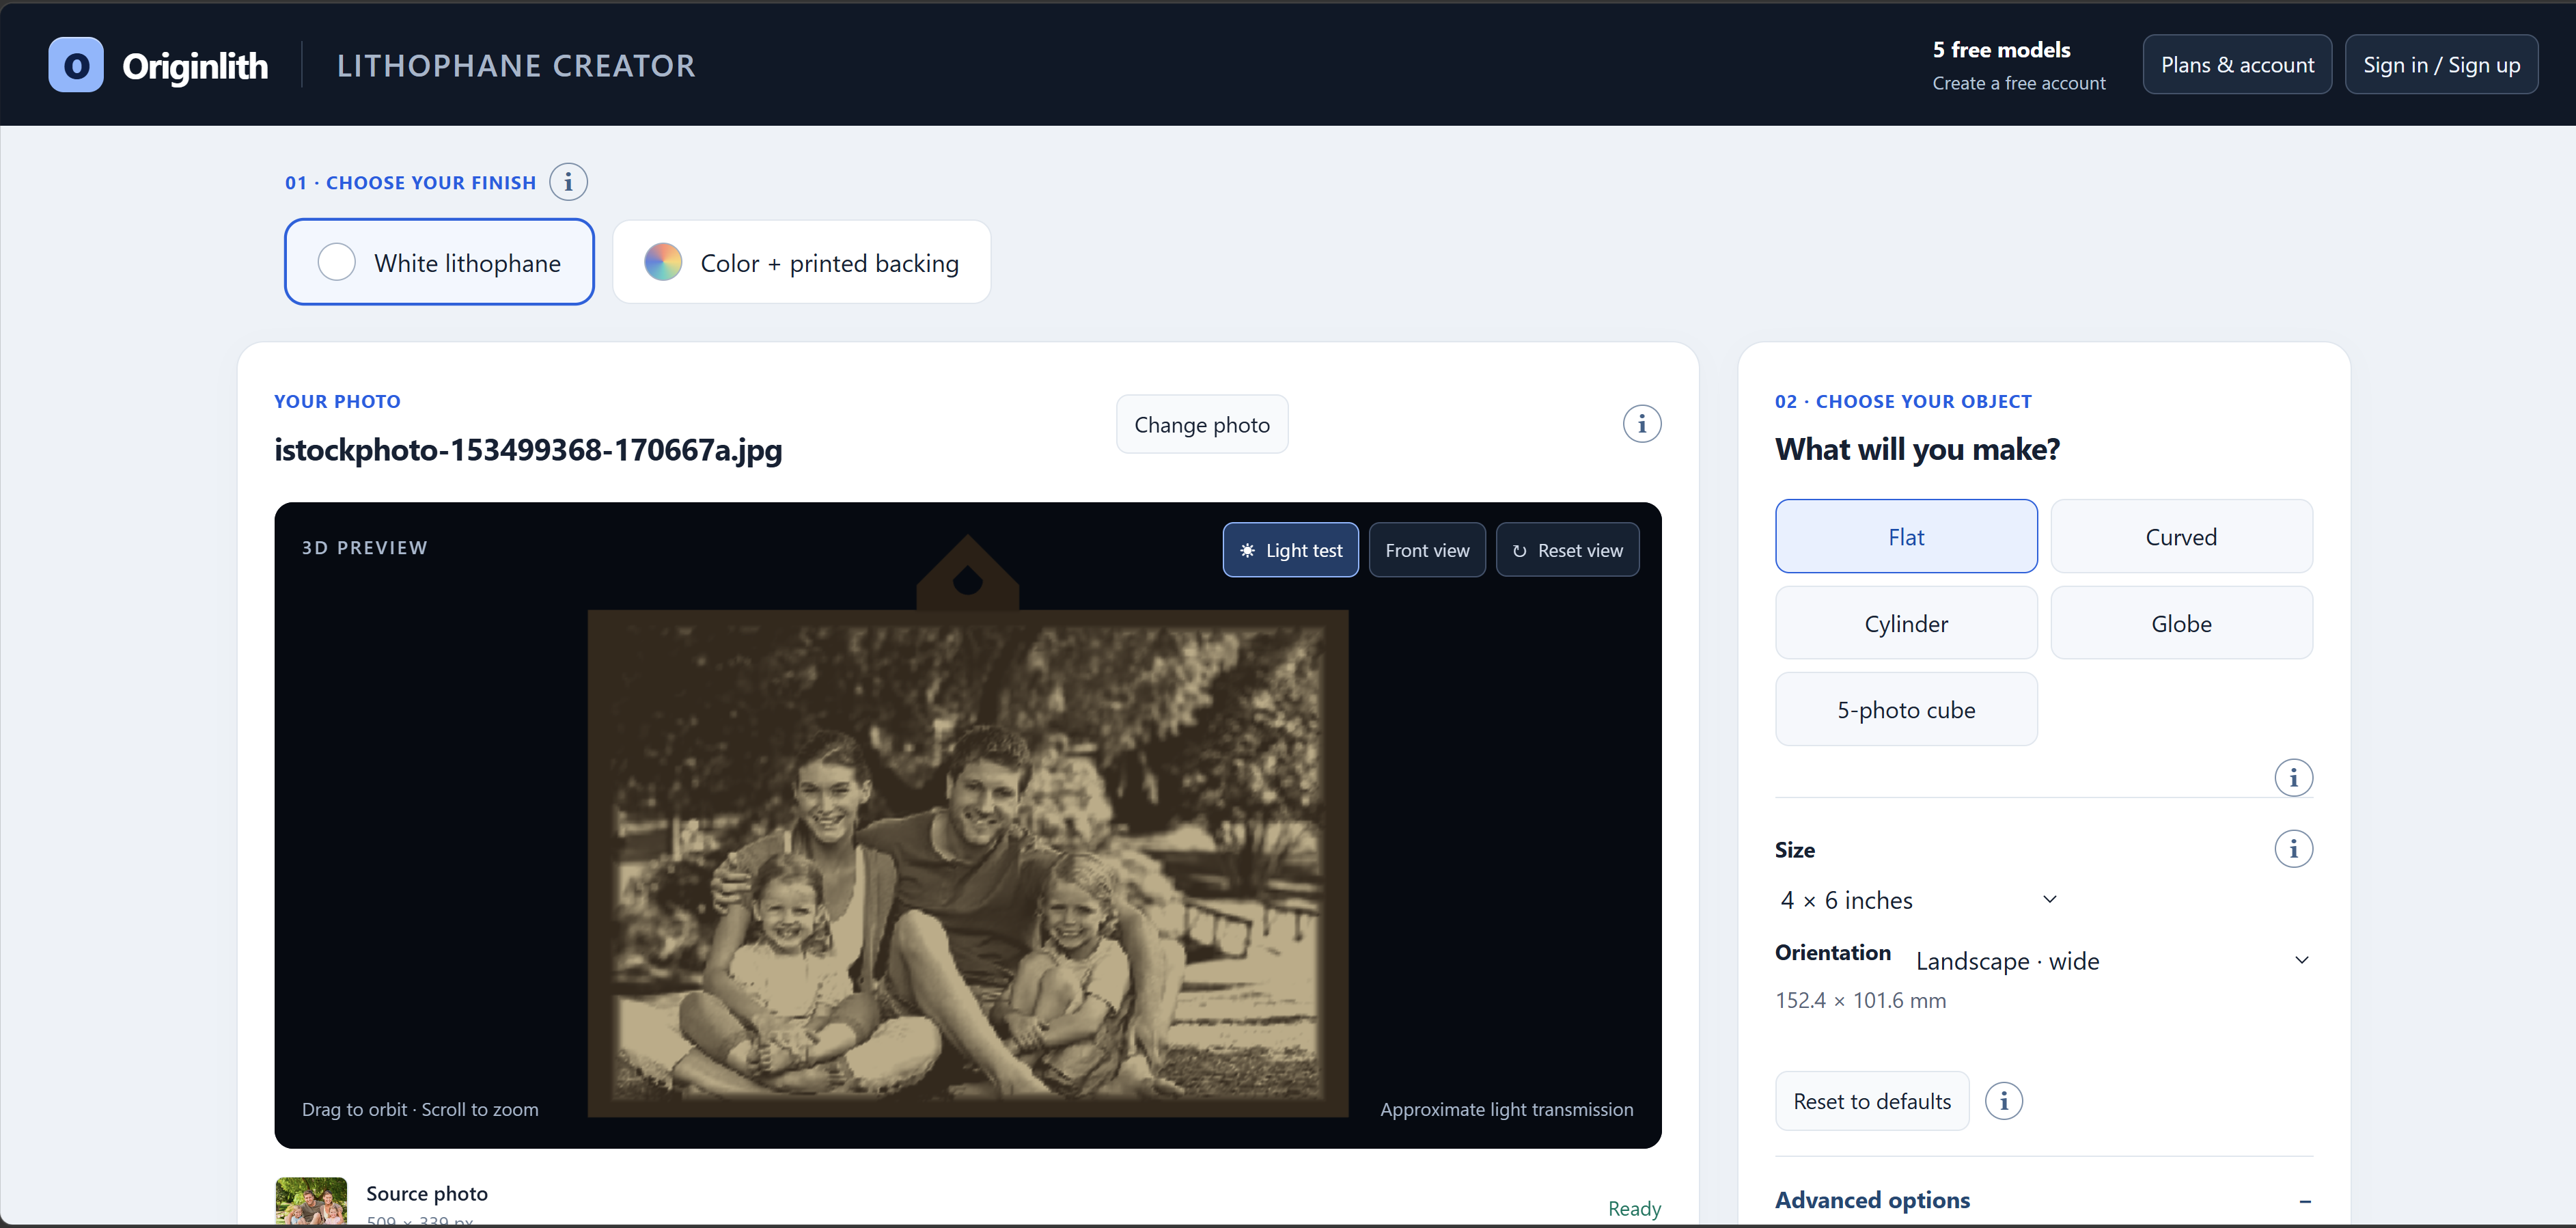
Task: Click Create a free account text
Action: click(2019, 83)
